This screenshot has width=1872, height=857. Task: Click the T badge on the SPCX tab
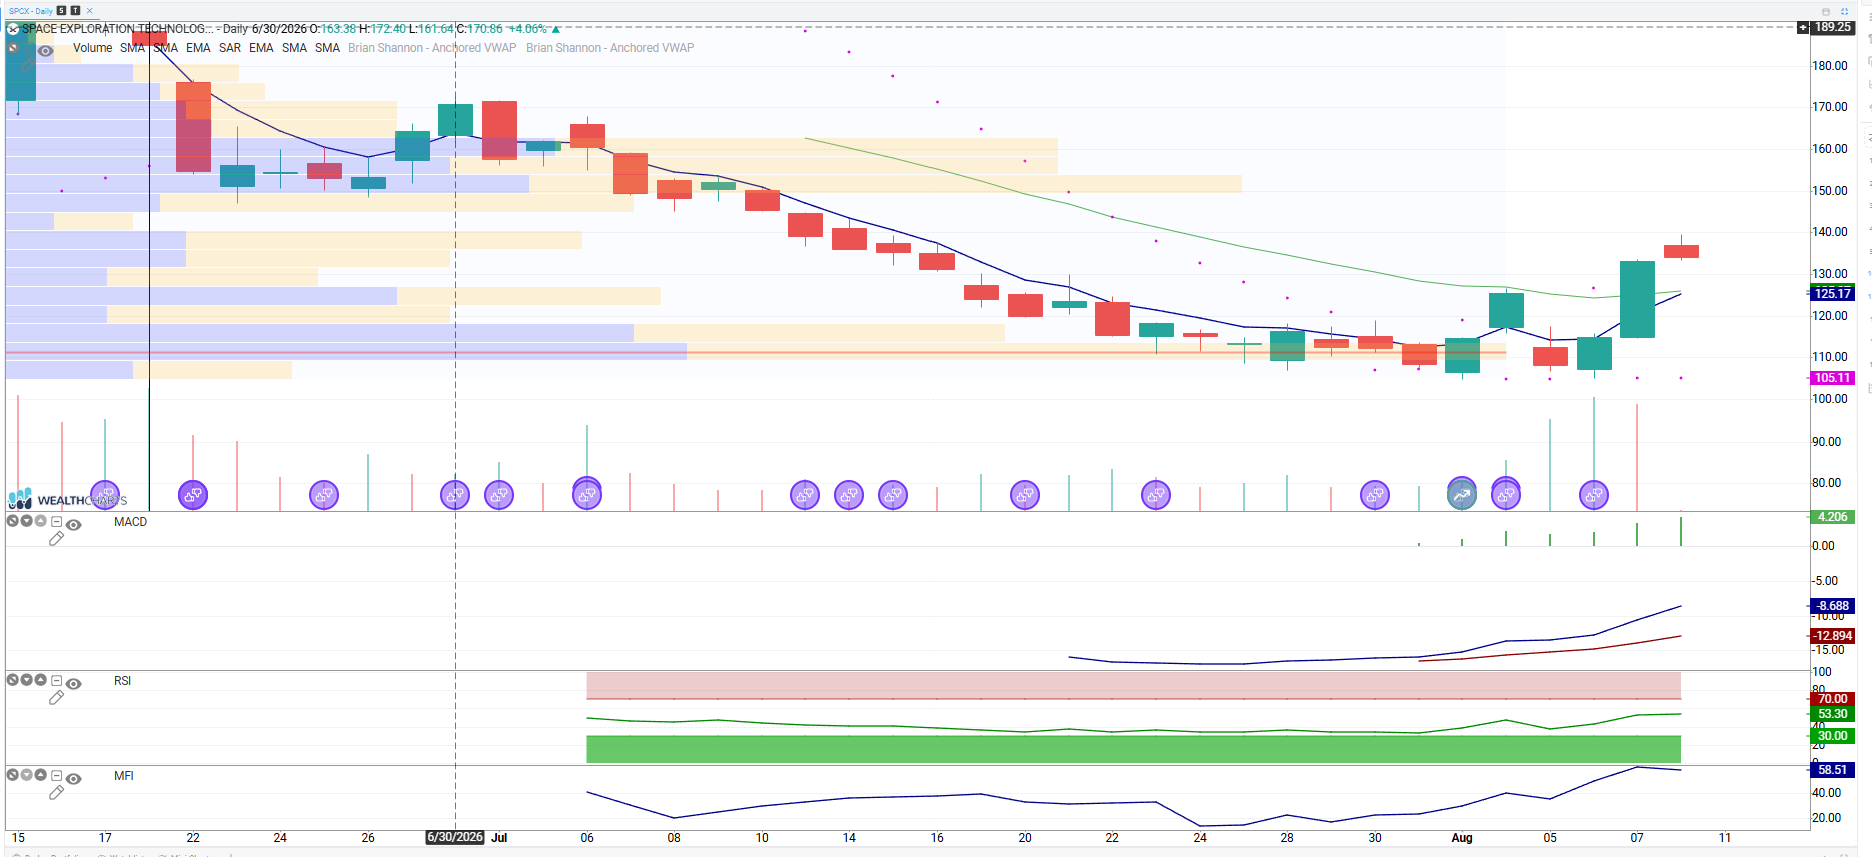[x=75, y=11]
